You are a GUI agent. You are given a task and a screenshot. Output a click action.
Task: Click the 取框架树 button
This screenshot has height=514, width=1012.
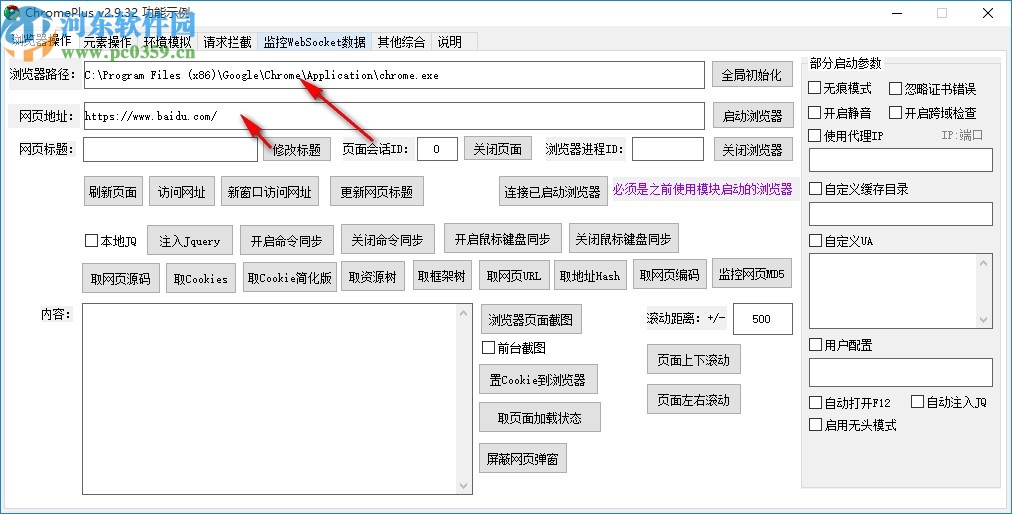[441, 276]
